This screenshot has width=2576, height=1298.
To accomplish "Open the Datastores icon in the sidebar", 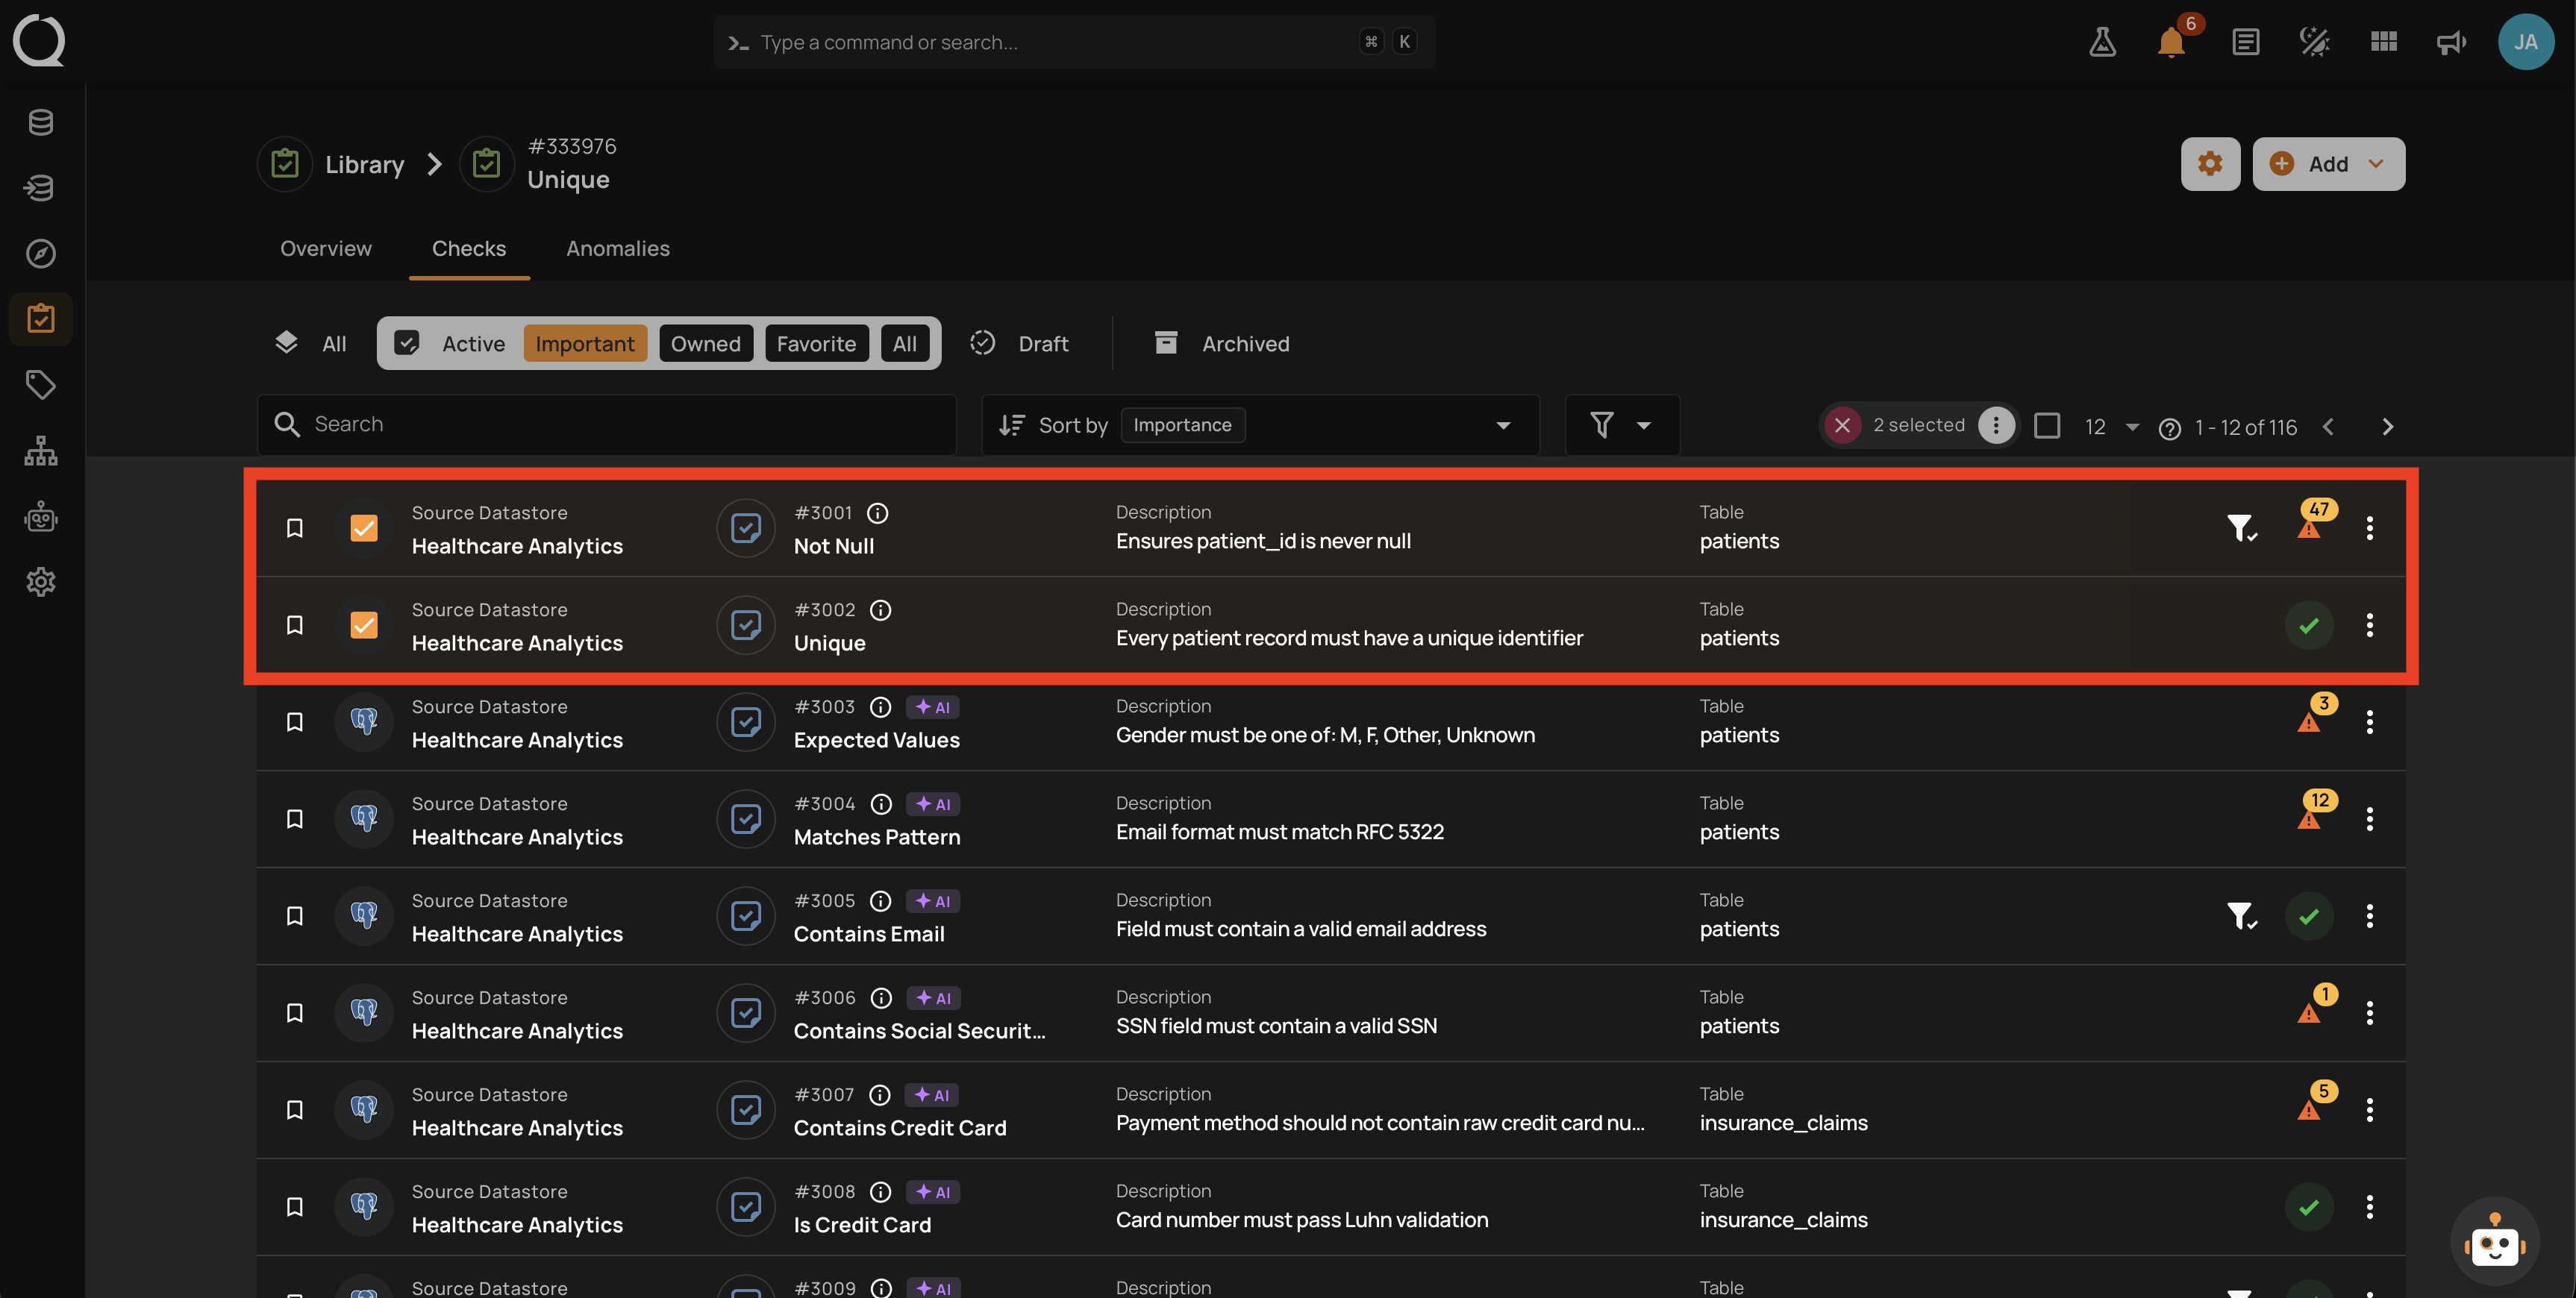I will click(x=41, y=122).
